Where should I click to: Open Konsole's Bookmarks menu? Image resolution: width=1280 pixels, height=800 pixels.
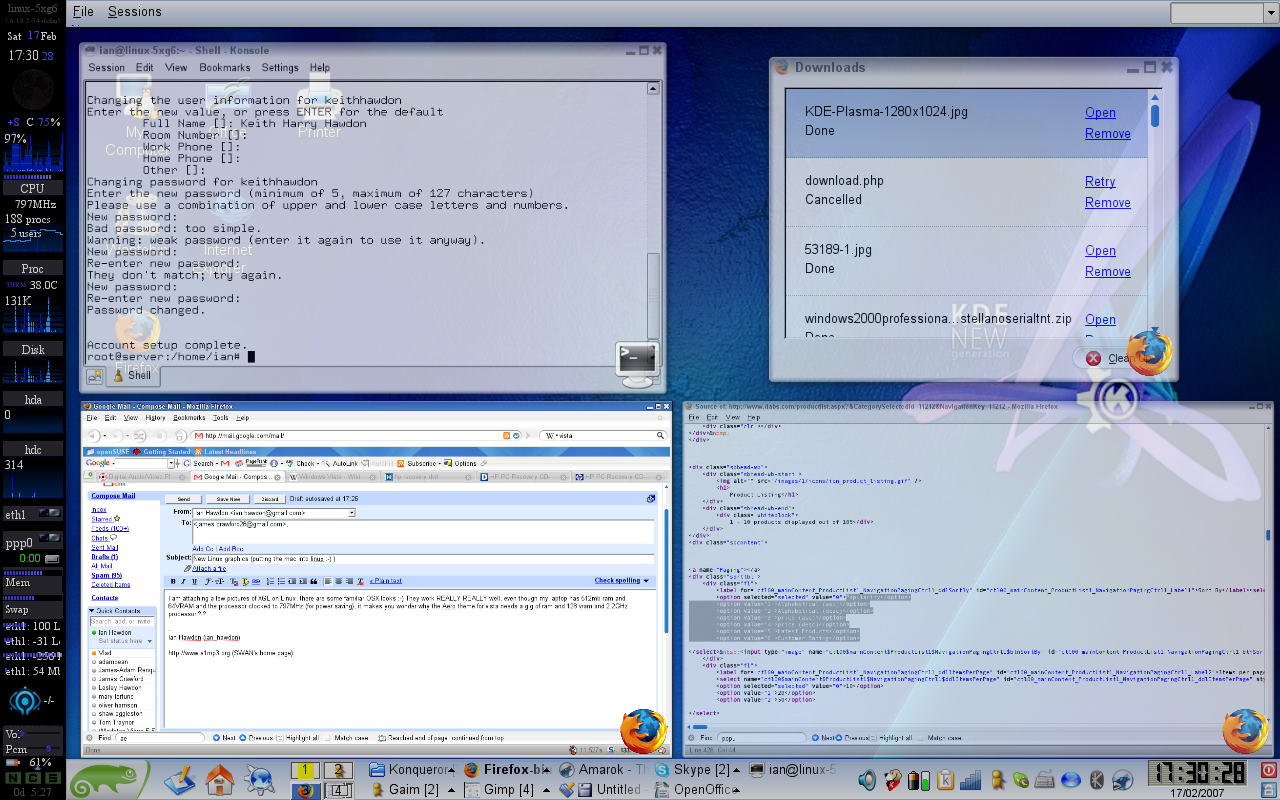[x=224, y=68]
